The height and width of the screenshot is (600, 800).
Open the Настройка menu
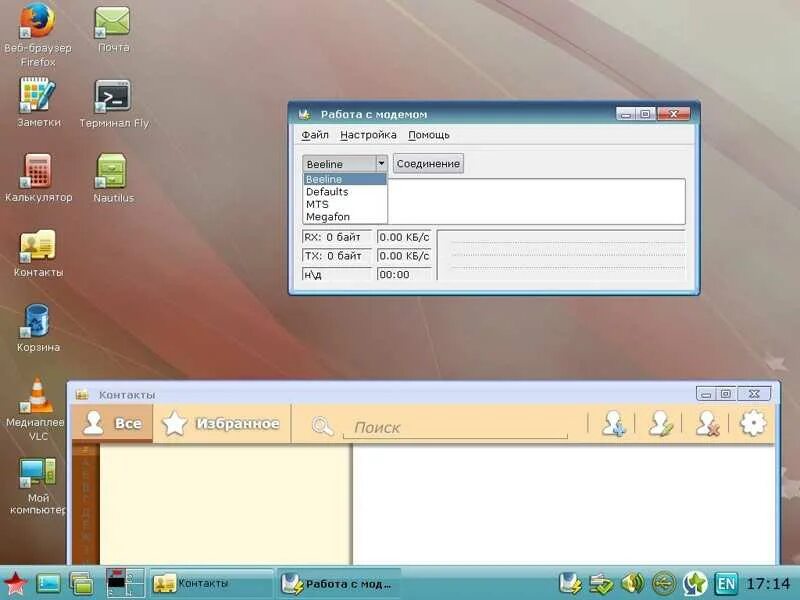point(368,135)
